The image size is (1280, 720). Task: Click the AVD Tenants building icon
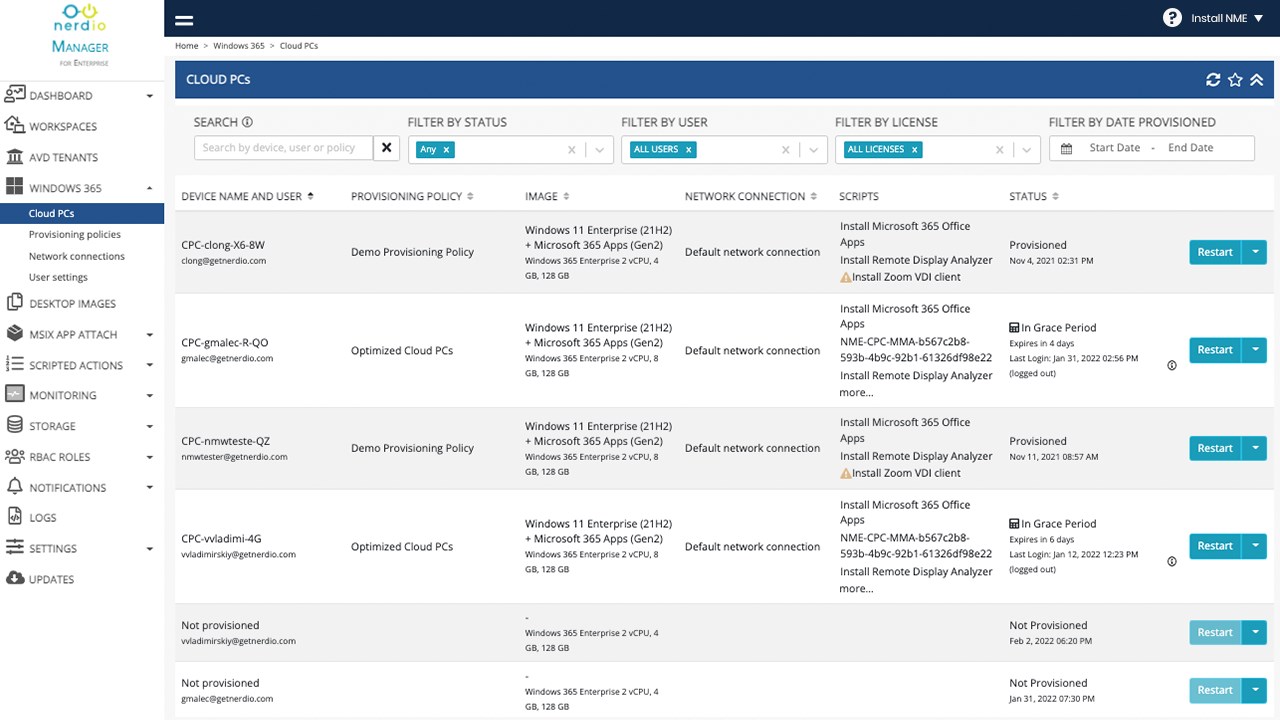point(15,157)
